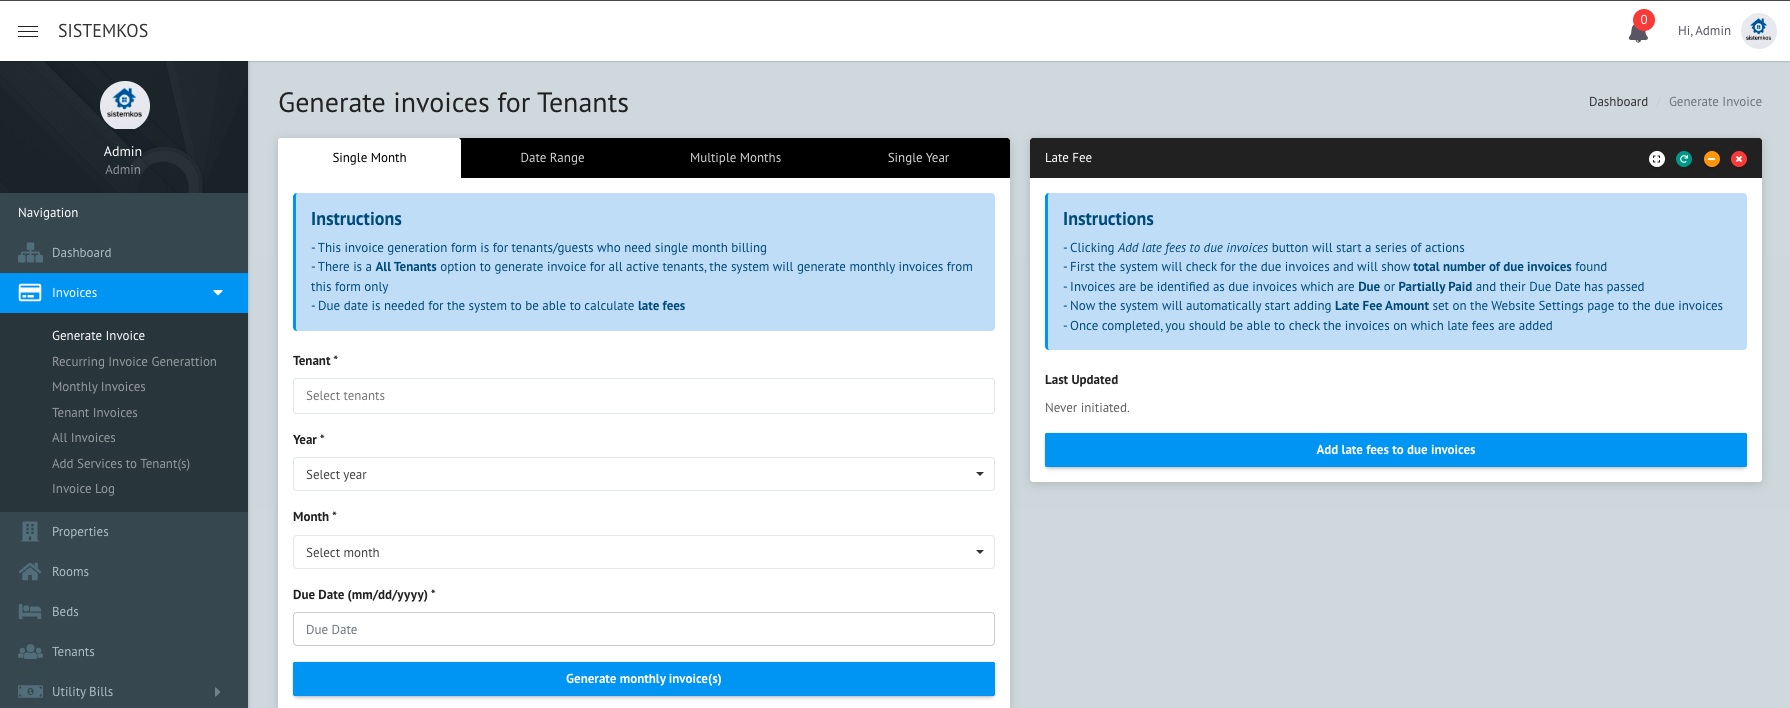
Task: Open Tenant Invoices submenu item
Action: point(95,413)
